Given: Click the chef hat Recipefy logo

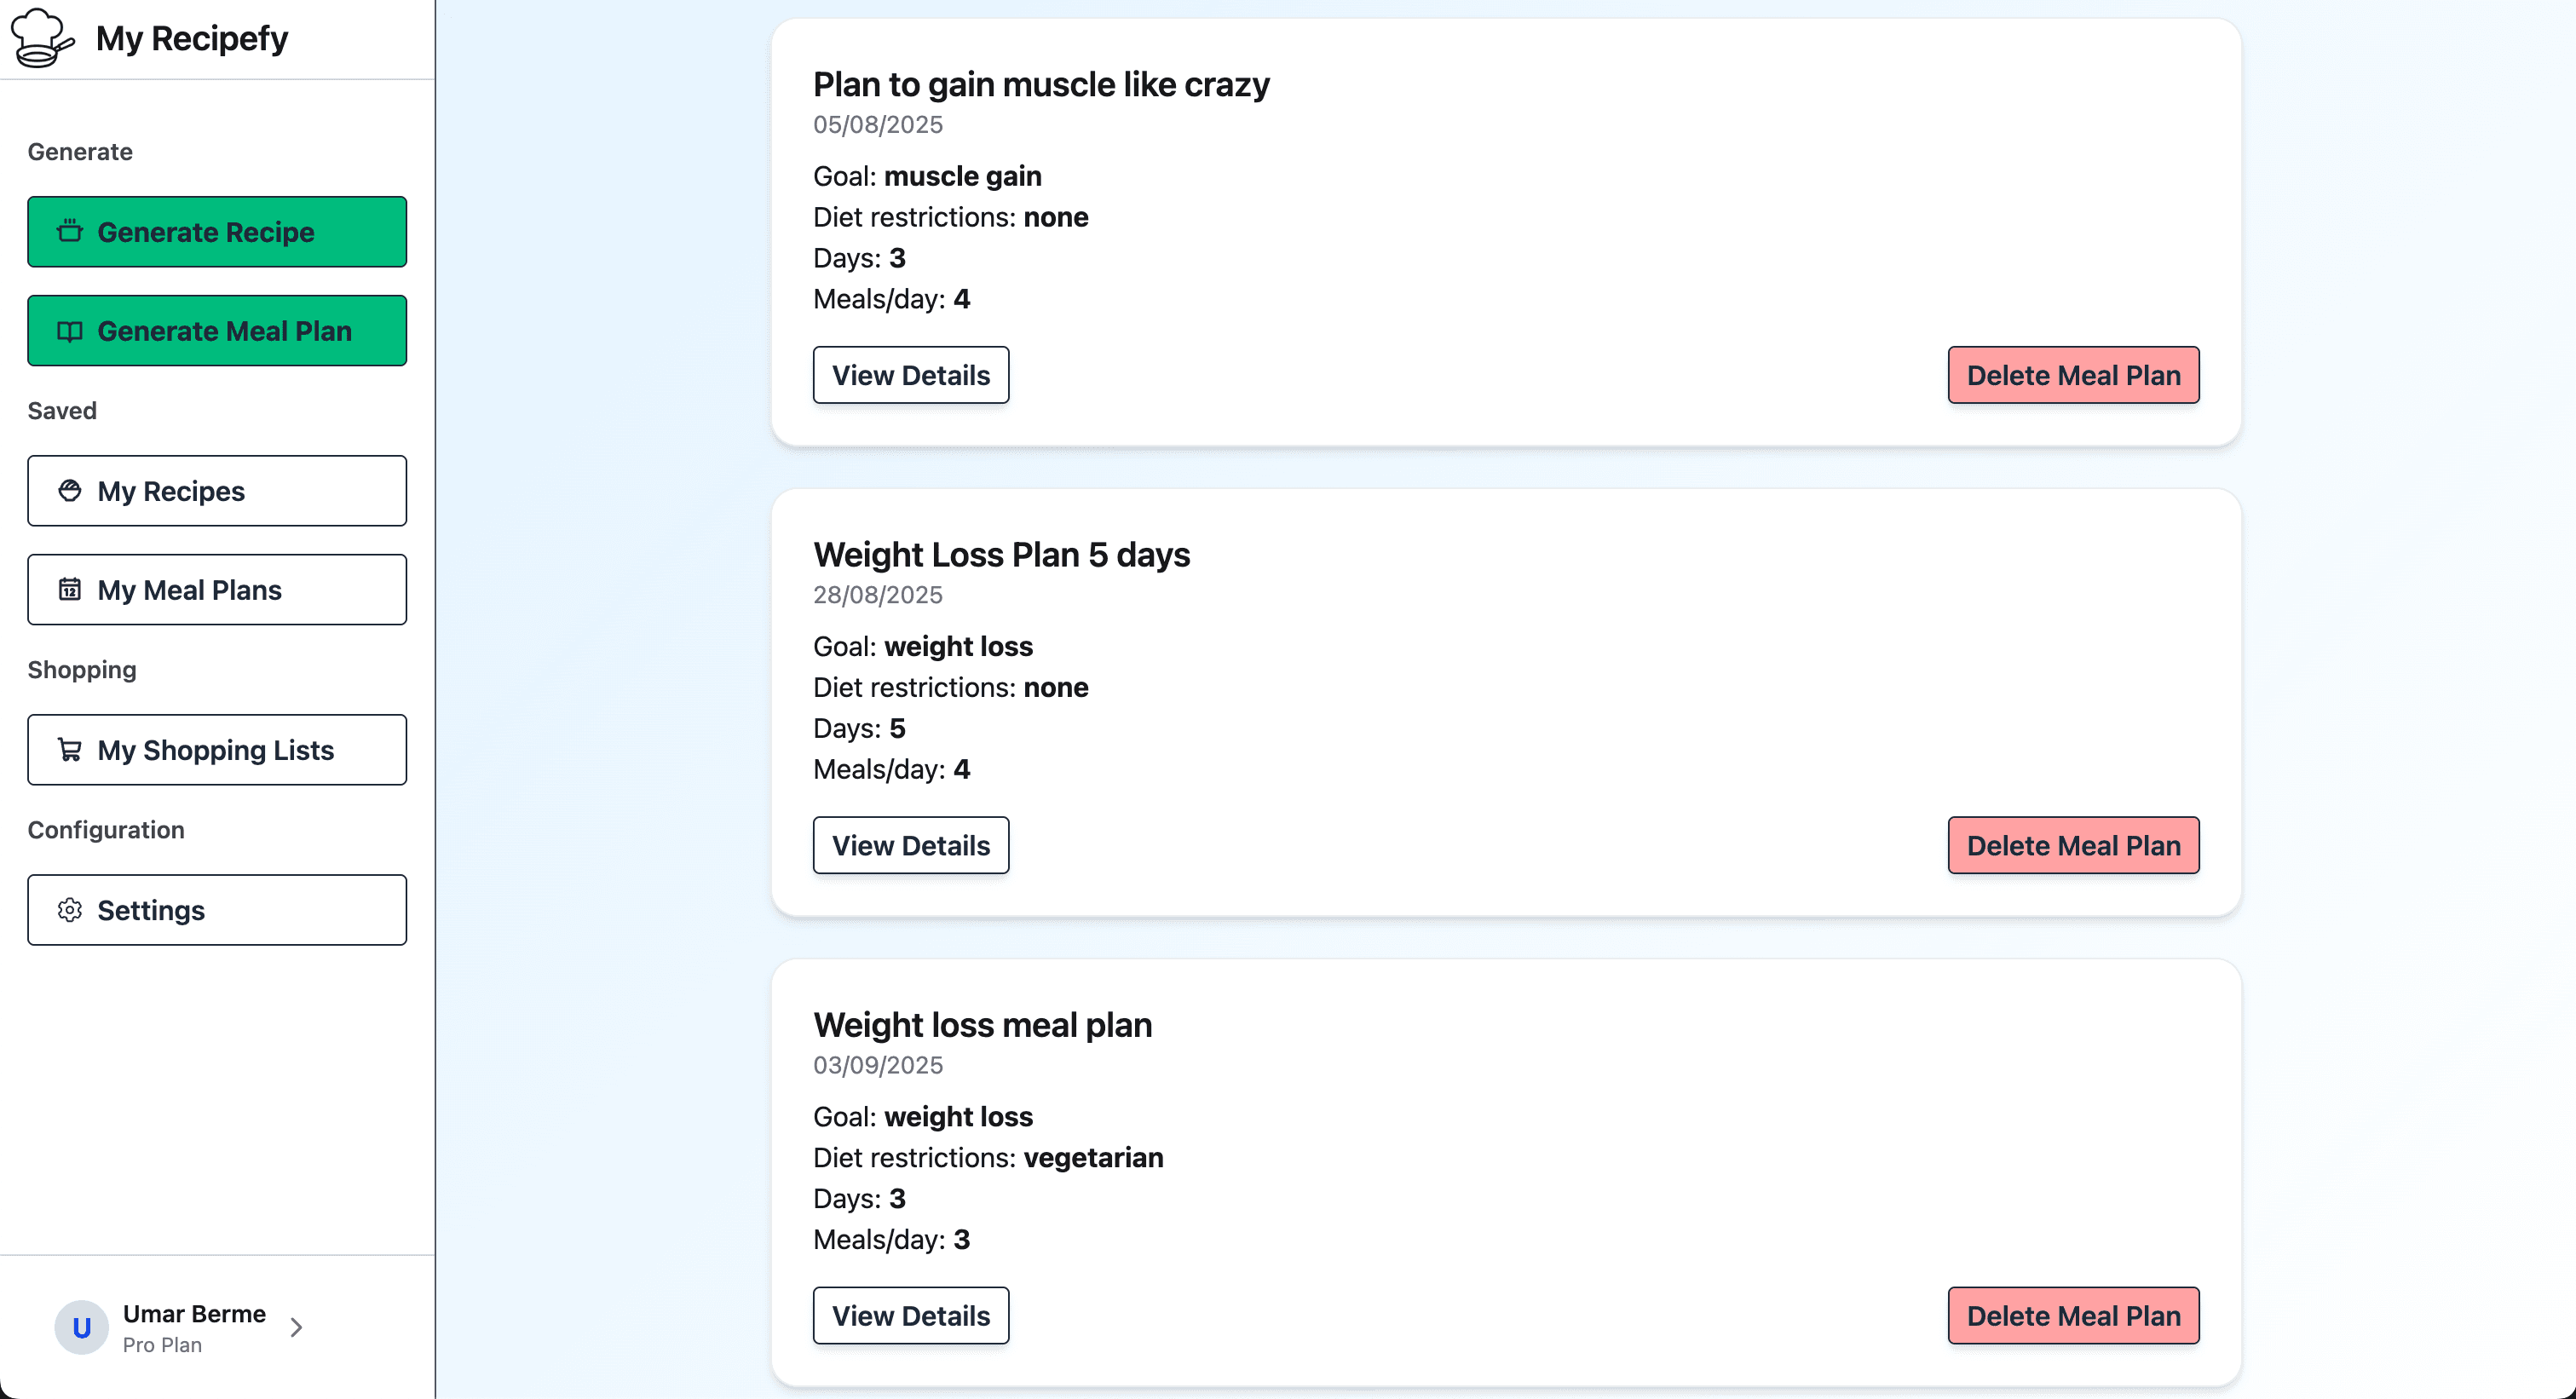Looking at the screenshot, I should click(41, 38).
